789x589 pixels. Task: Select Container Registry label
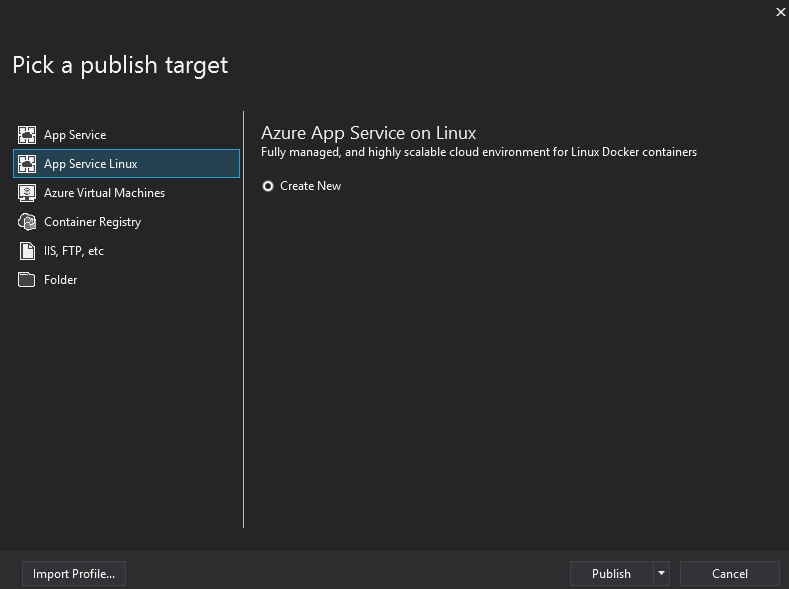pos(93,222)
